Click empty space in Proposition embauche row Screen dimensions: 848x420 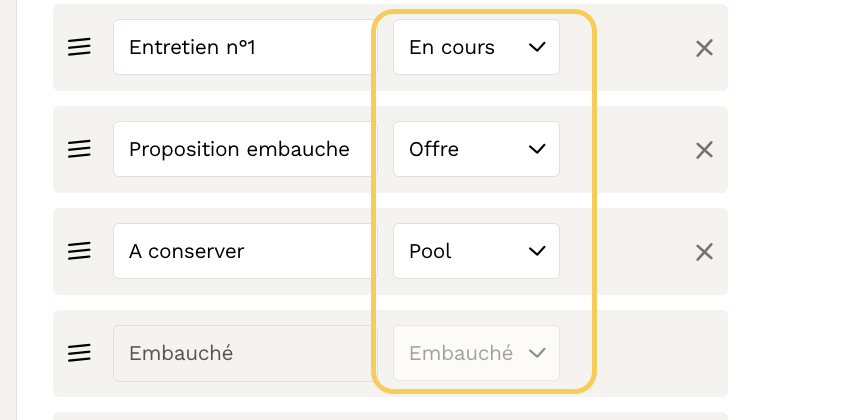pos(630,150)
